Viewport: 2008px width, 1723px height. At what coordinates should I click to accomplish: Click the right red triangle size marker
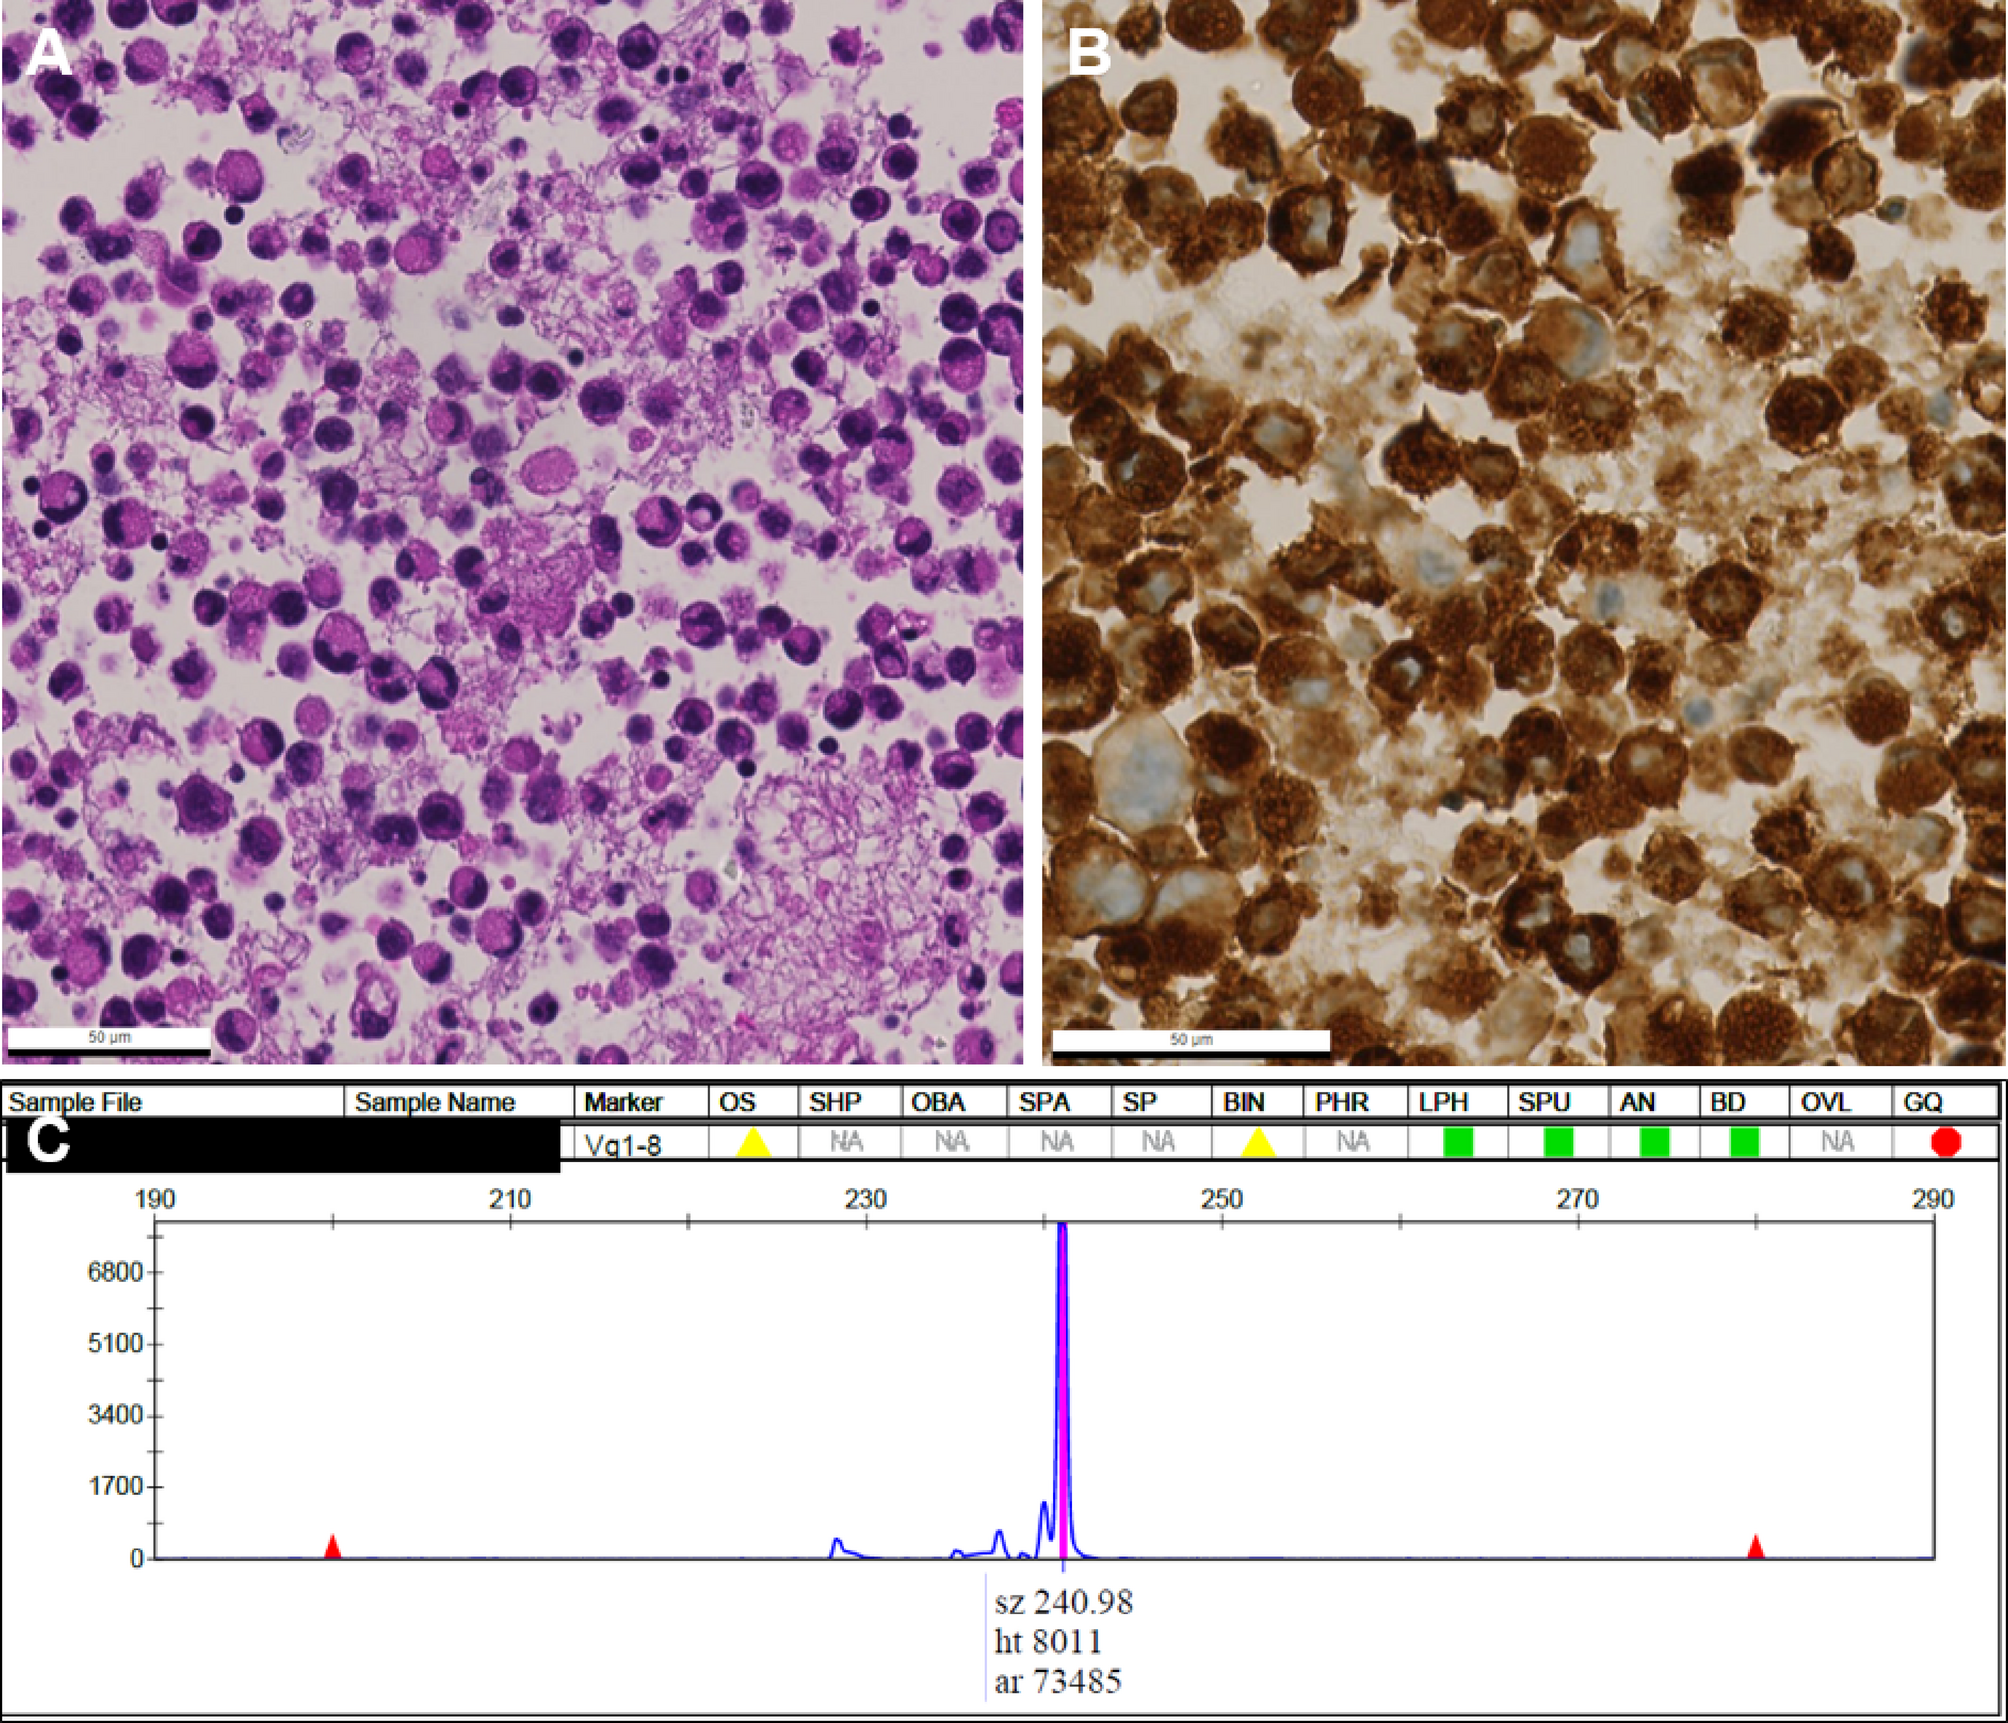1755,1547
